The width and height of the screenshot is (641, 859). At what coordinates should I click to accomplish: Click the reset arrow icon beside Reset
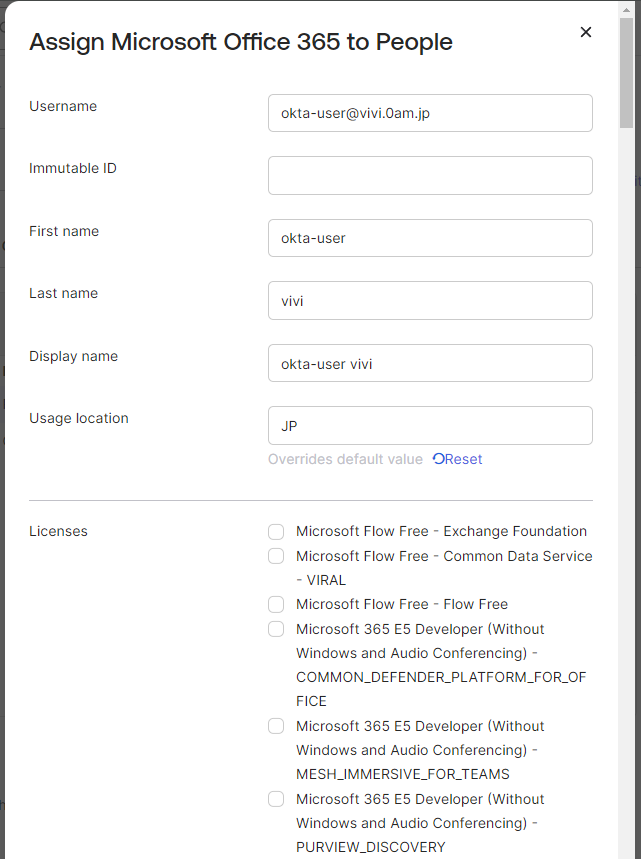(x=438, y=459)
